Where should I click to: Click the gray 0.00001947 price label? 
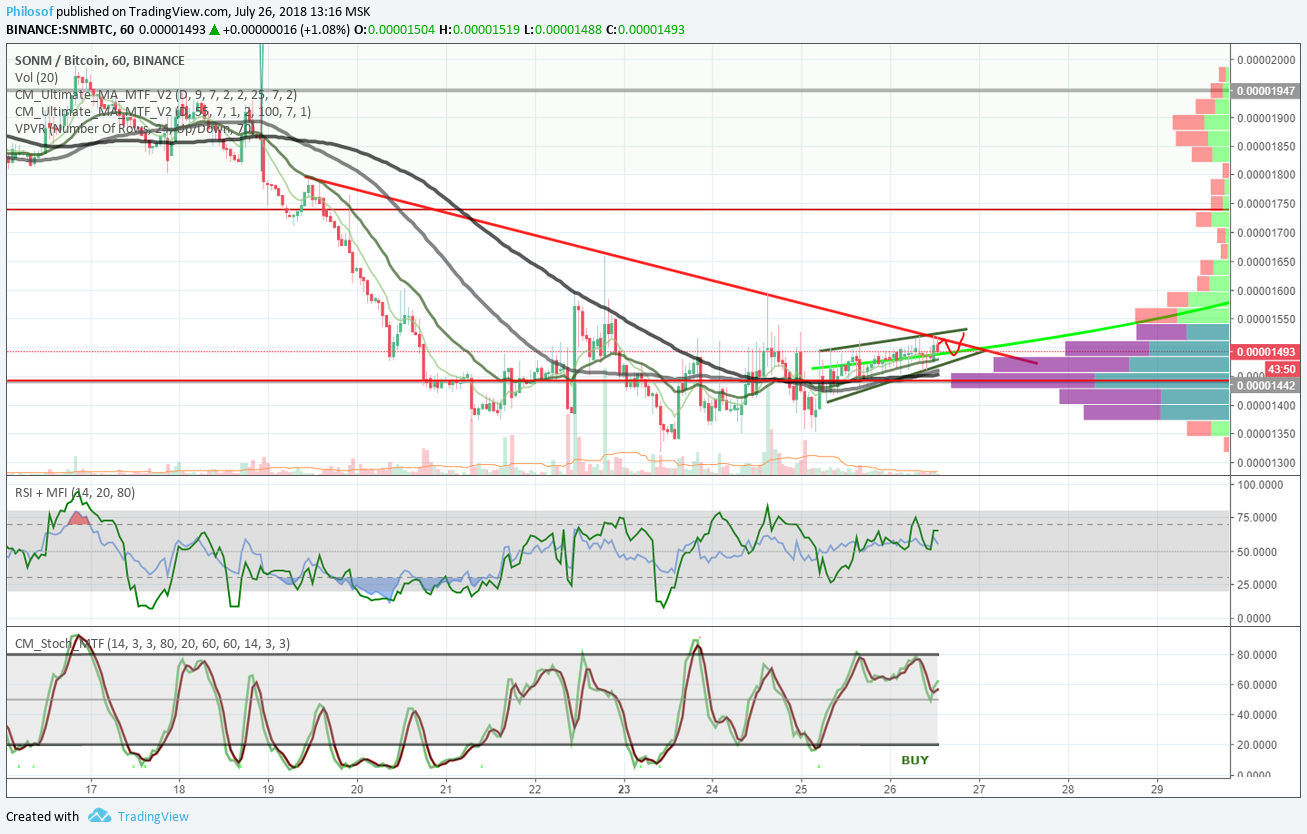(1266, 91)
